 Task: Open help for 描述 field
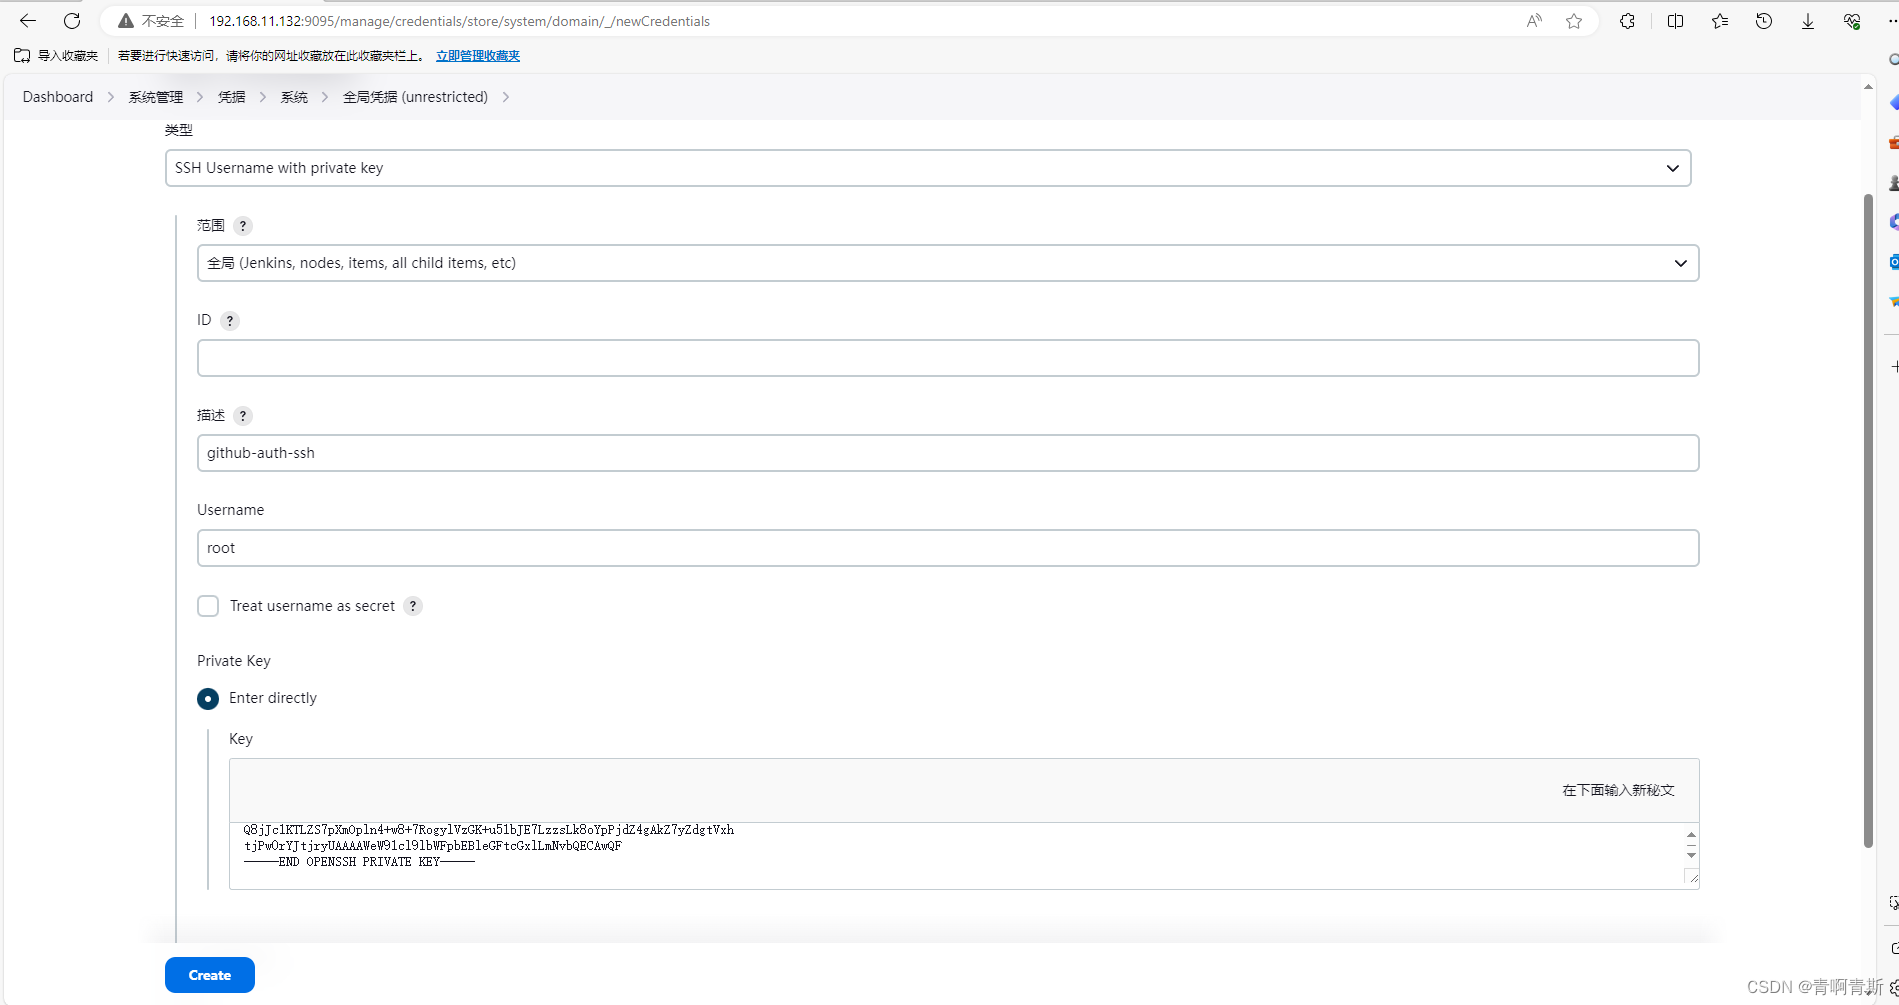[243, 416]
